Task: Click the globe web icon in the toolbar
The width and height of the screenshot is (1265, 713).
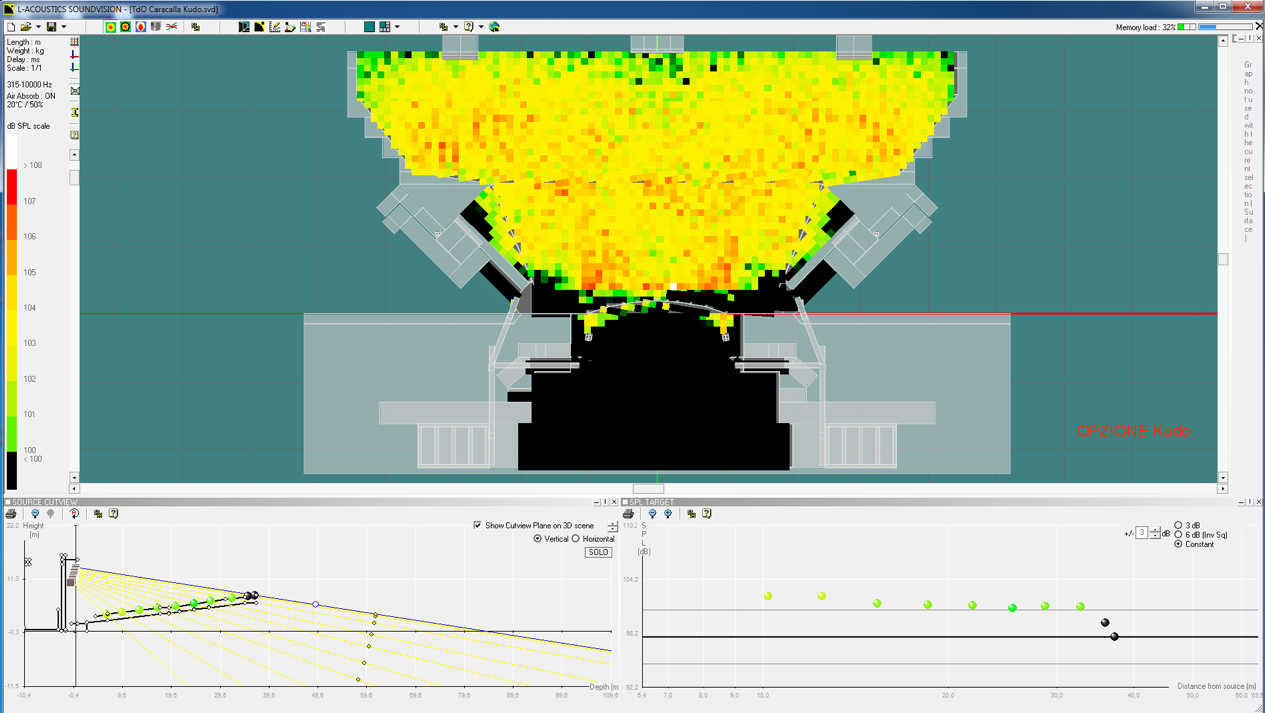Action: point(494,27)
